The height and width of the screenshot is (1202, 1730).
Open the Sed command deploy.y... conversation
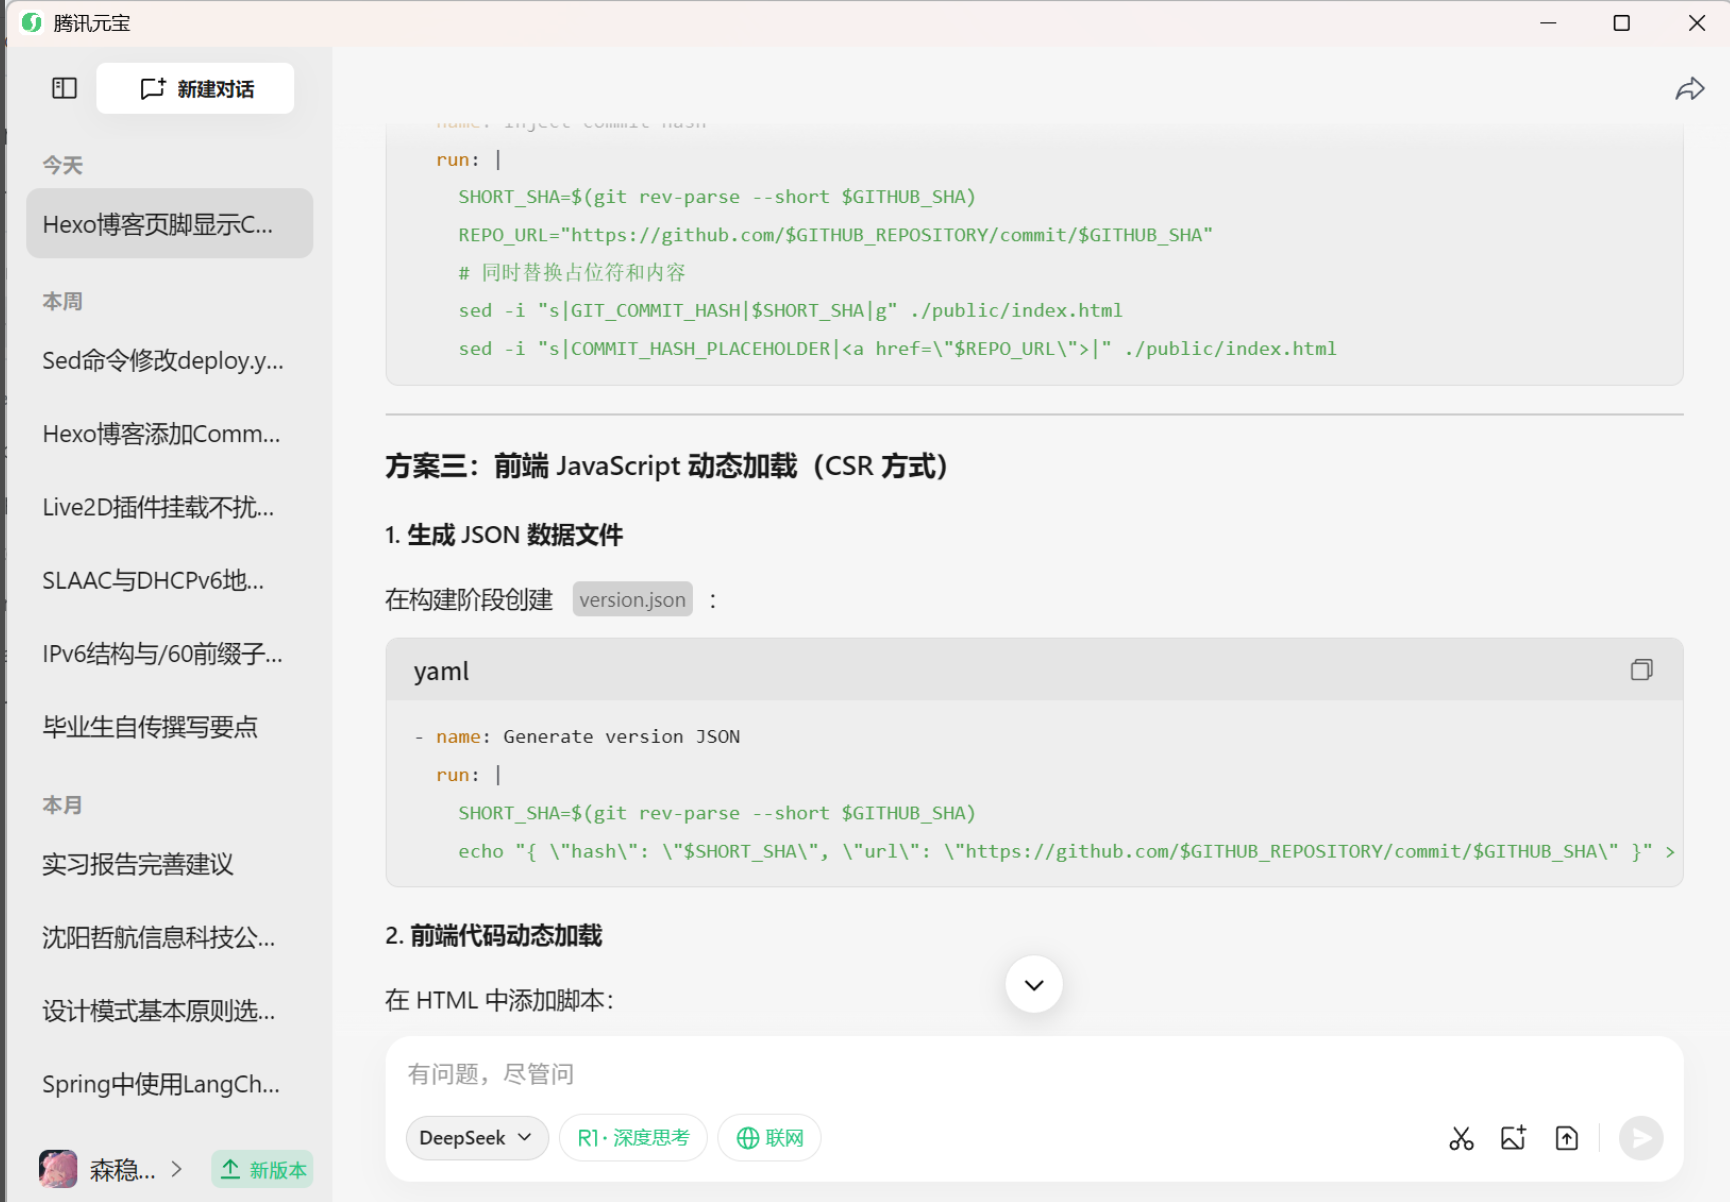(163, 361)
